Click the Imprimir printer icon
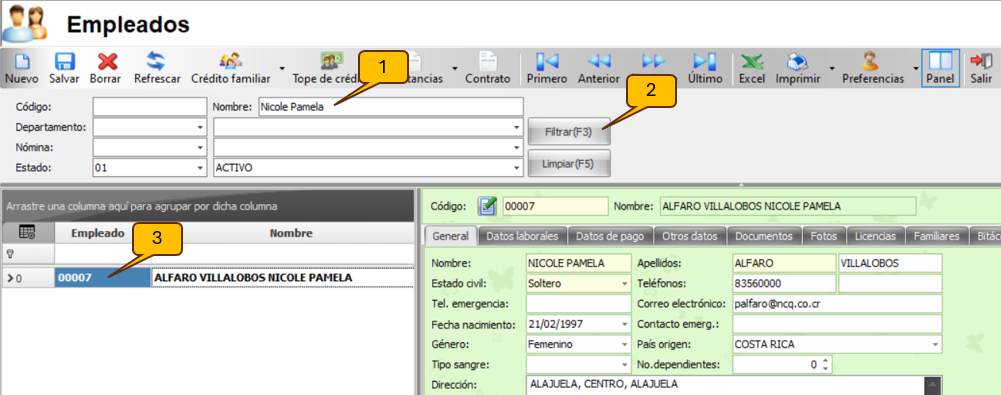Viewport: 1001px width, 395px height. (798, 61)
